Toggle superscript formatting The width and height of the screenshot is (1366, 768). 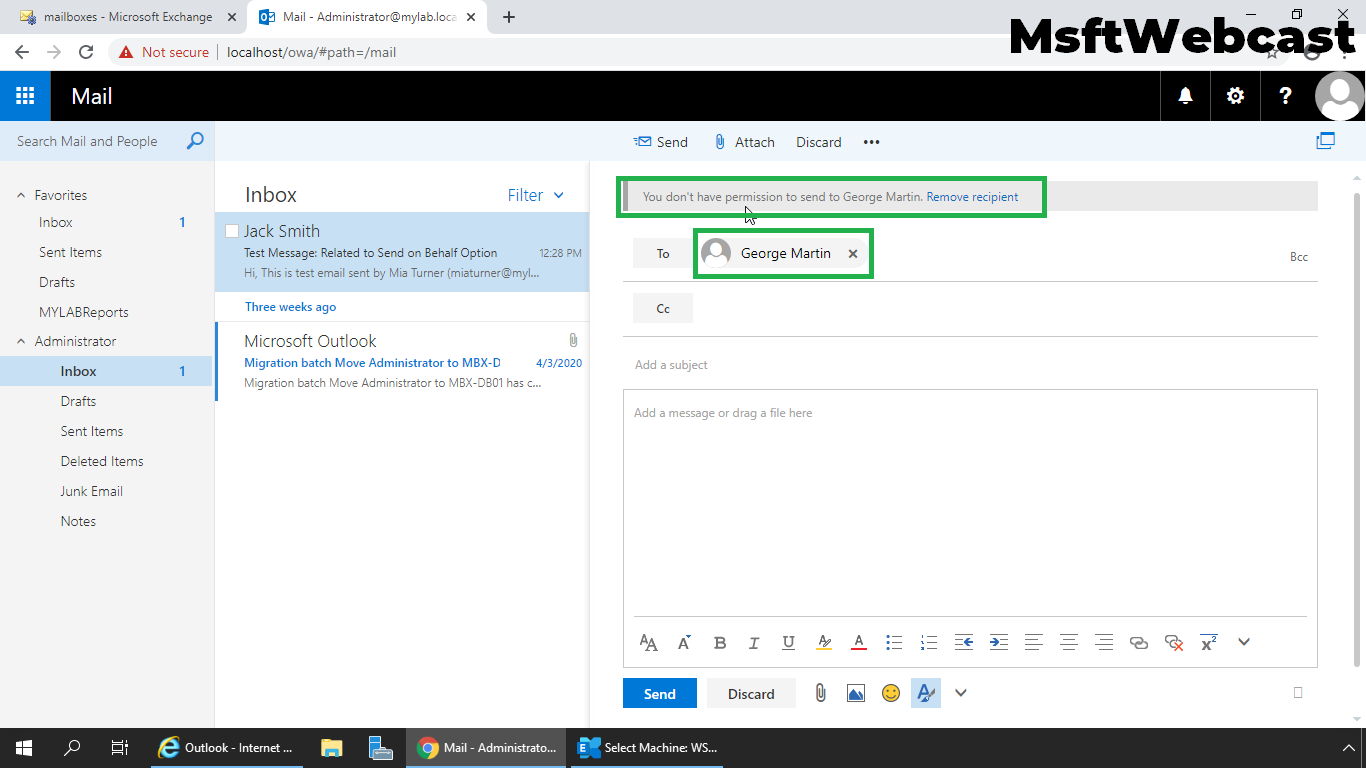[1208, 643]
